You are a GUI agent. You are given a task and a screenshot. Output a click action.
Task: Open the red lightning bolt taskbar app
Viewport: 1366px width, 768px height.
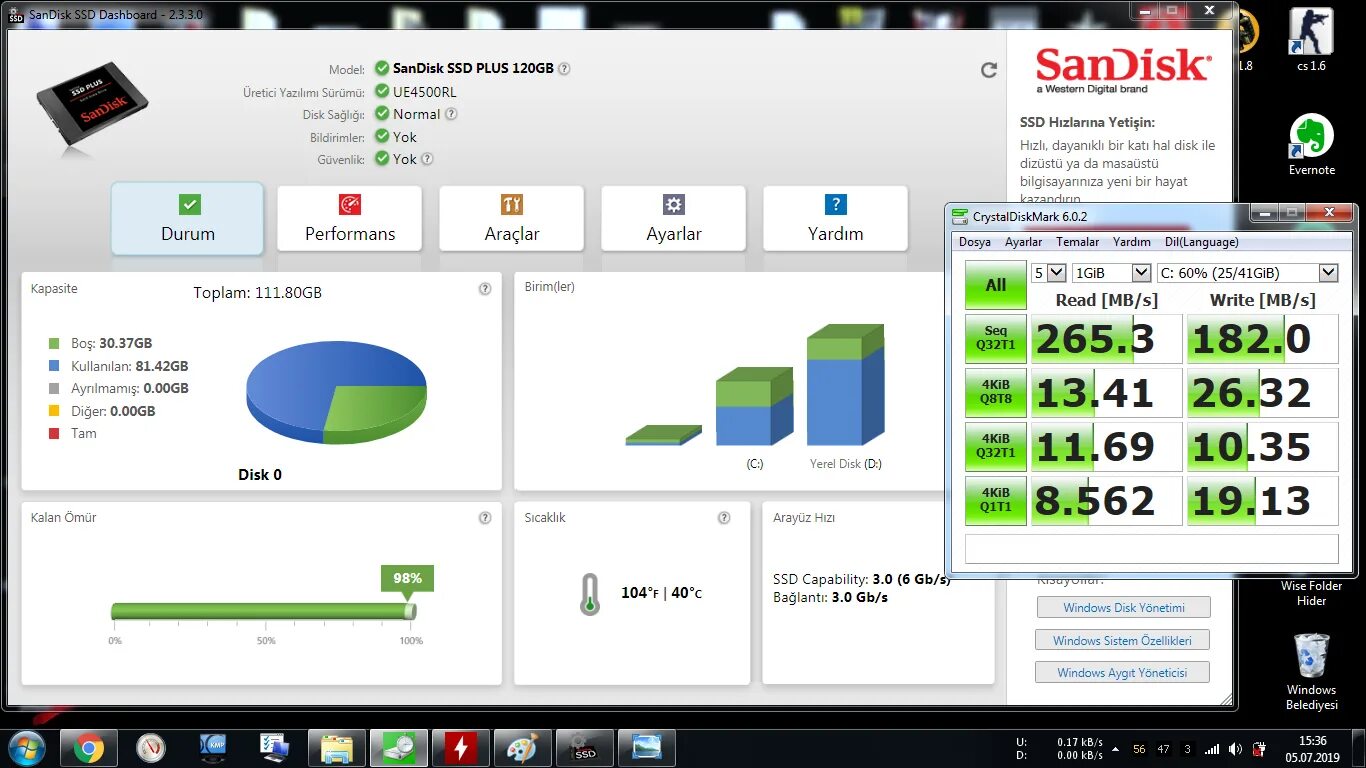pyautogui.click(x=460, y=748)
